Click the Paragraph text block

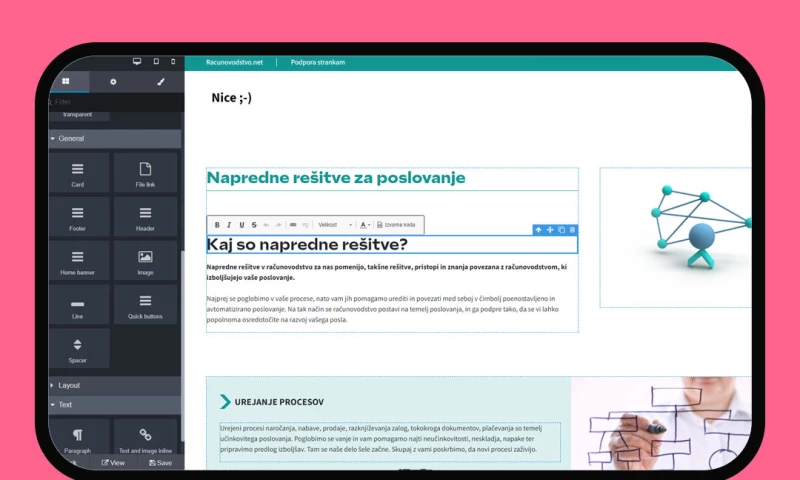tap(77, 439)
